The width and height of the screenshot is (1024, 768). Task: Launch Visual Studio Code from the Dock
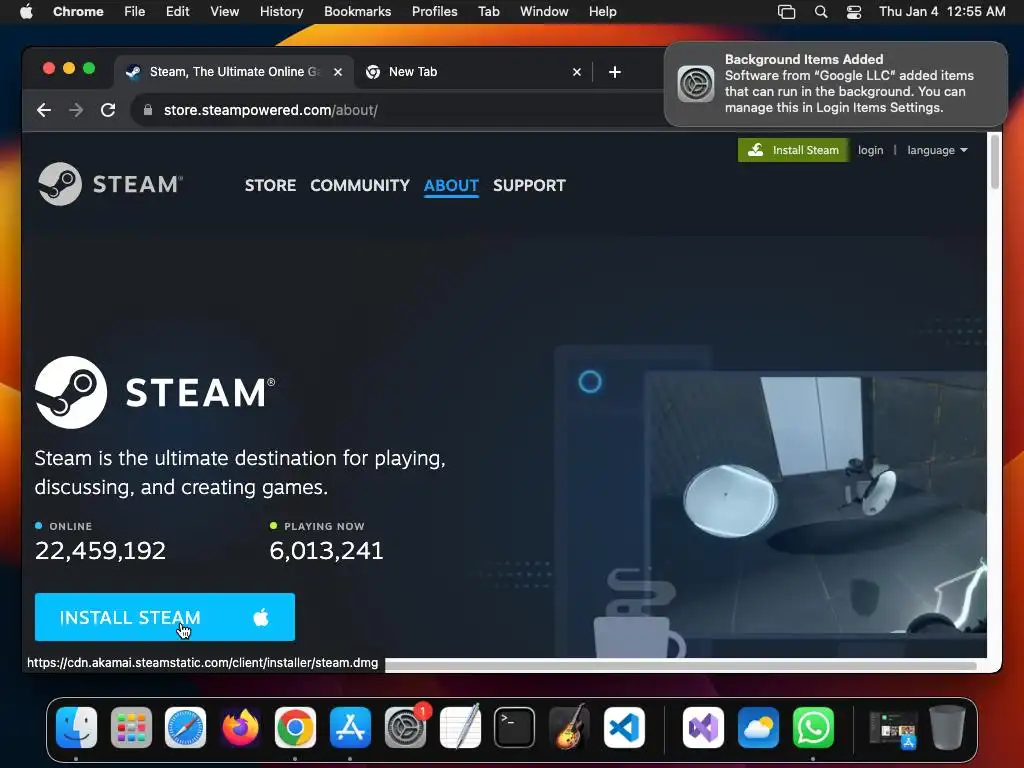[x=624, y=728]
